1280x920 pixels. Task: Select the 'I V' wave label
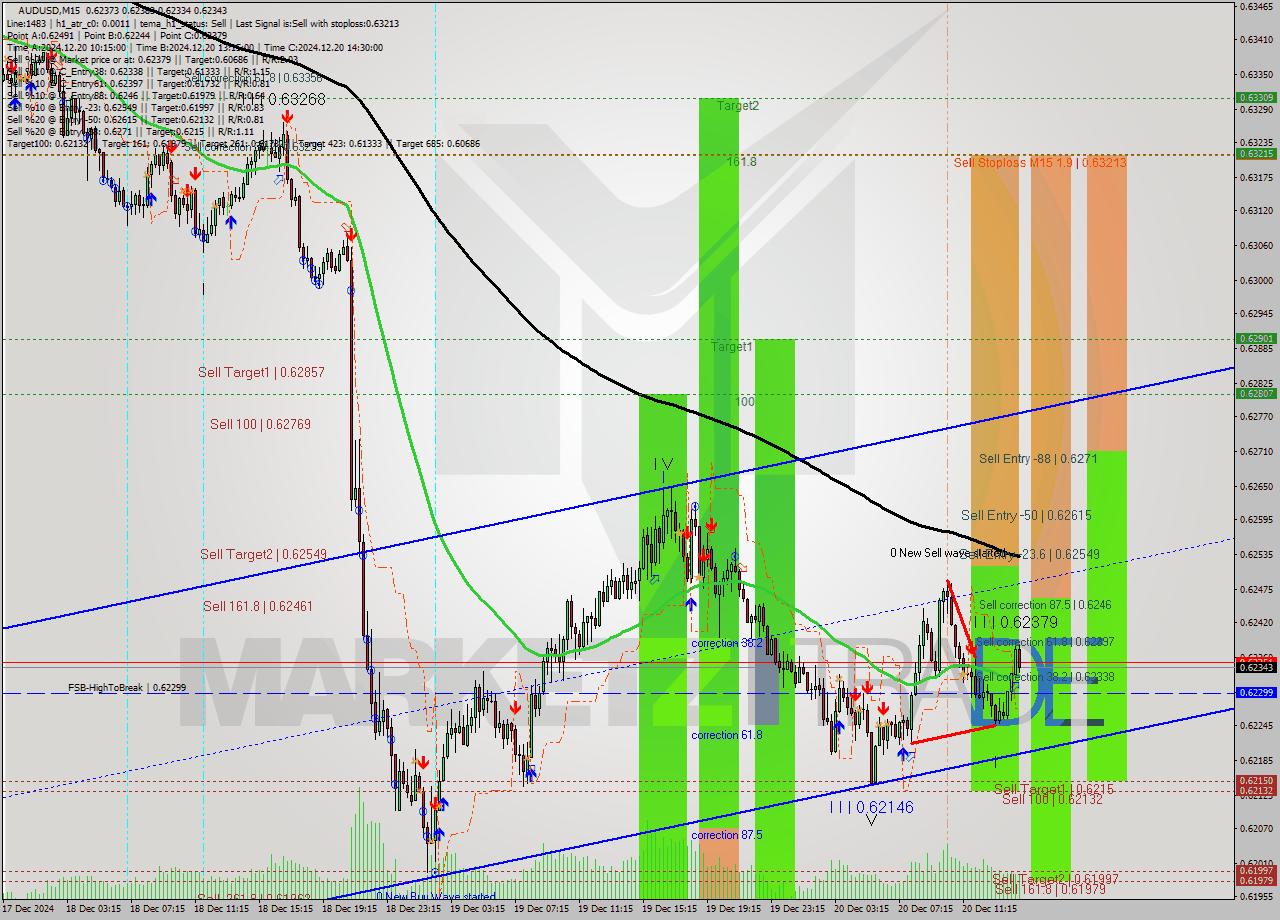coord(663,464)
